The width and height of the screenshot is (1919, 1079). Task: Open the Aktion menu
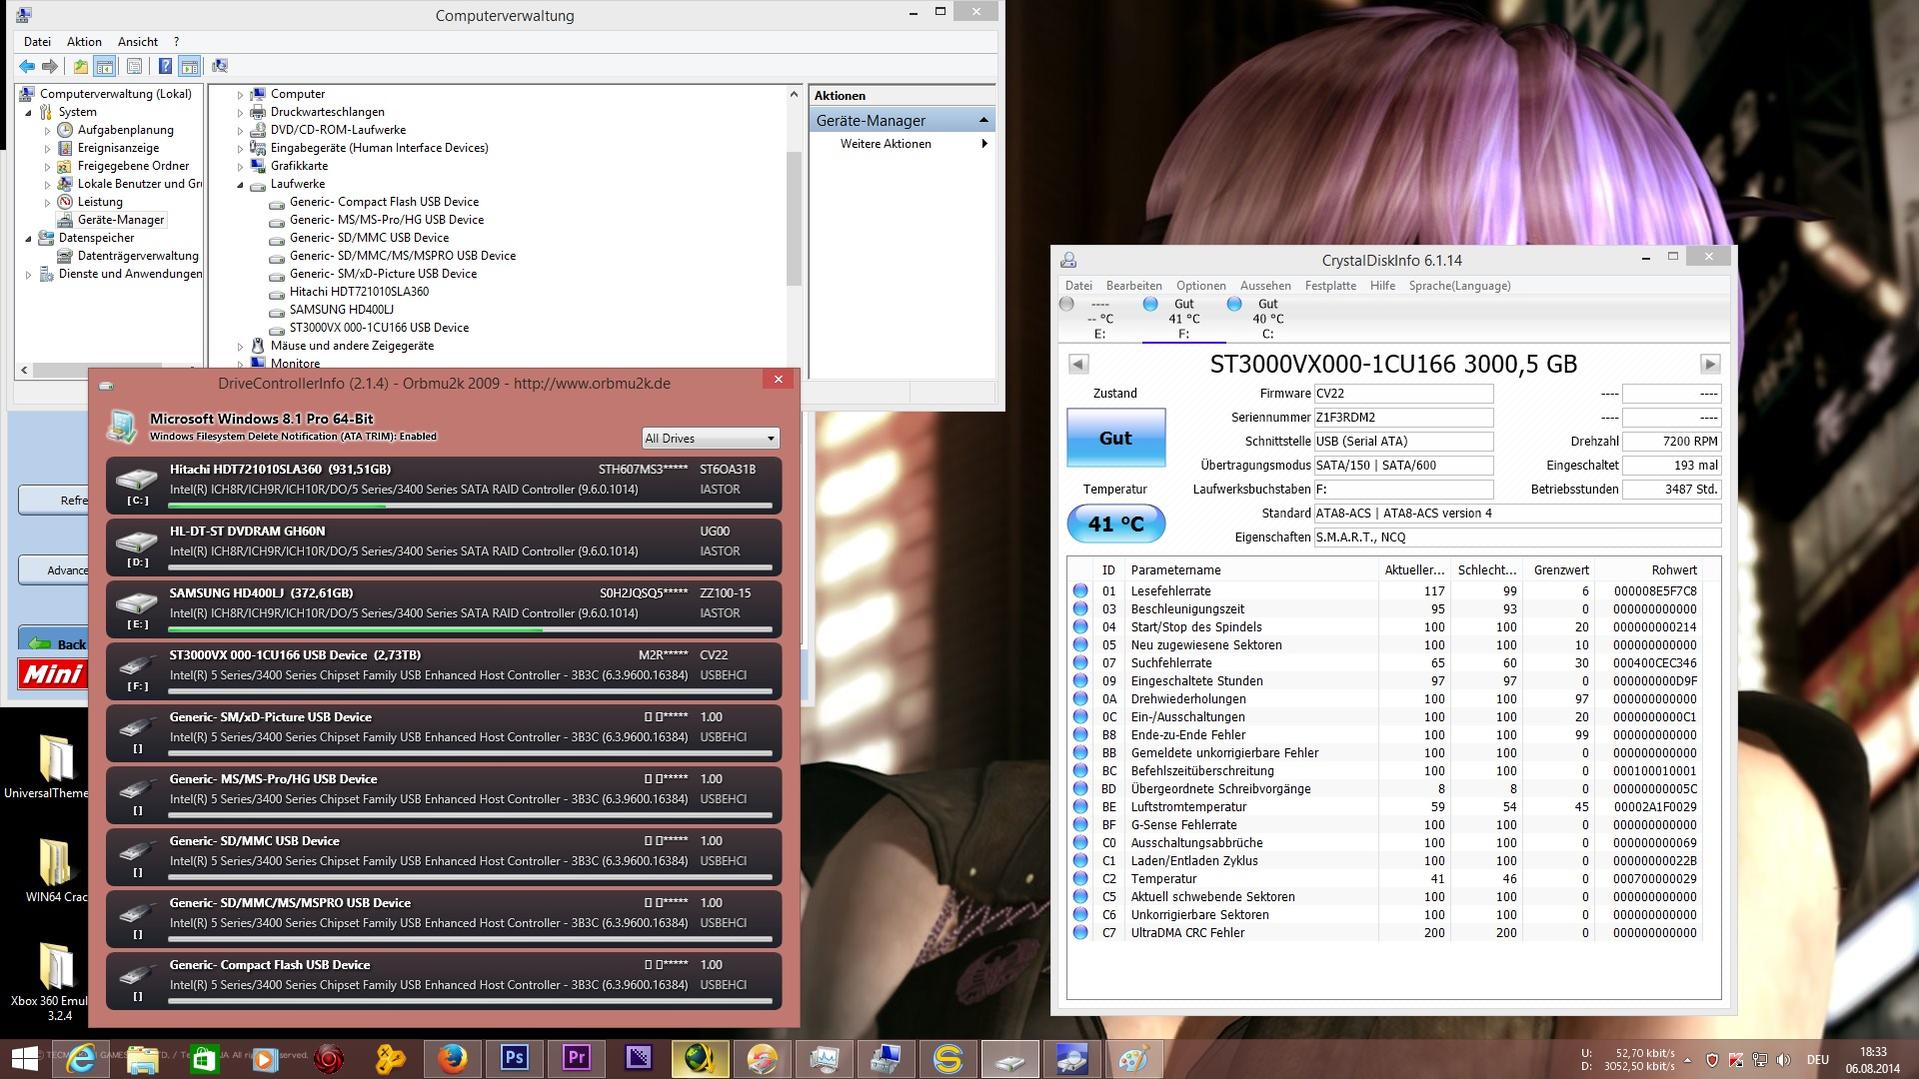84,42
